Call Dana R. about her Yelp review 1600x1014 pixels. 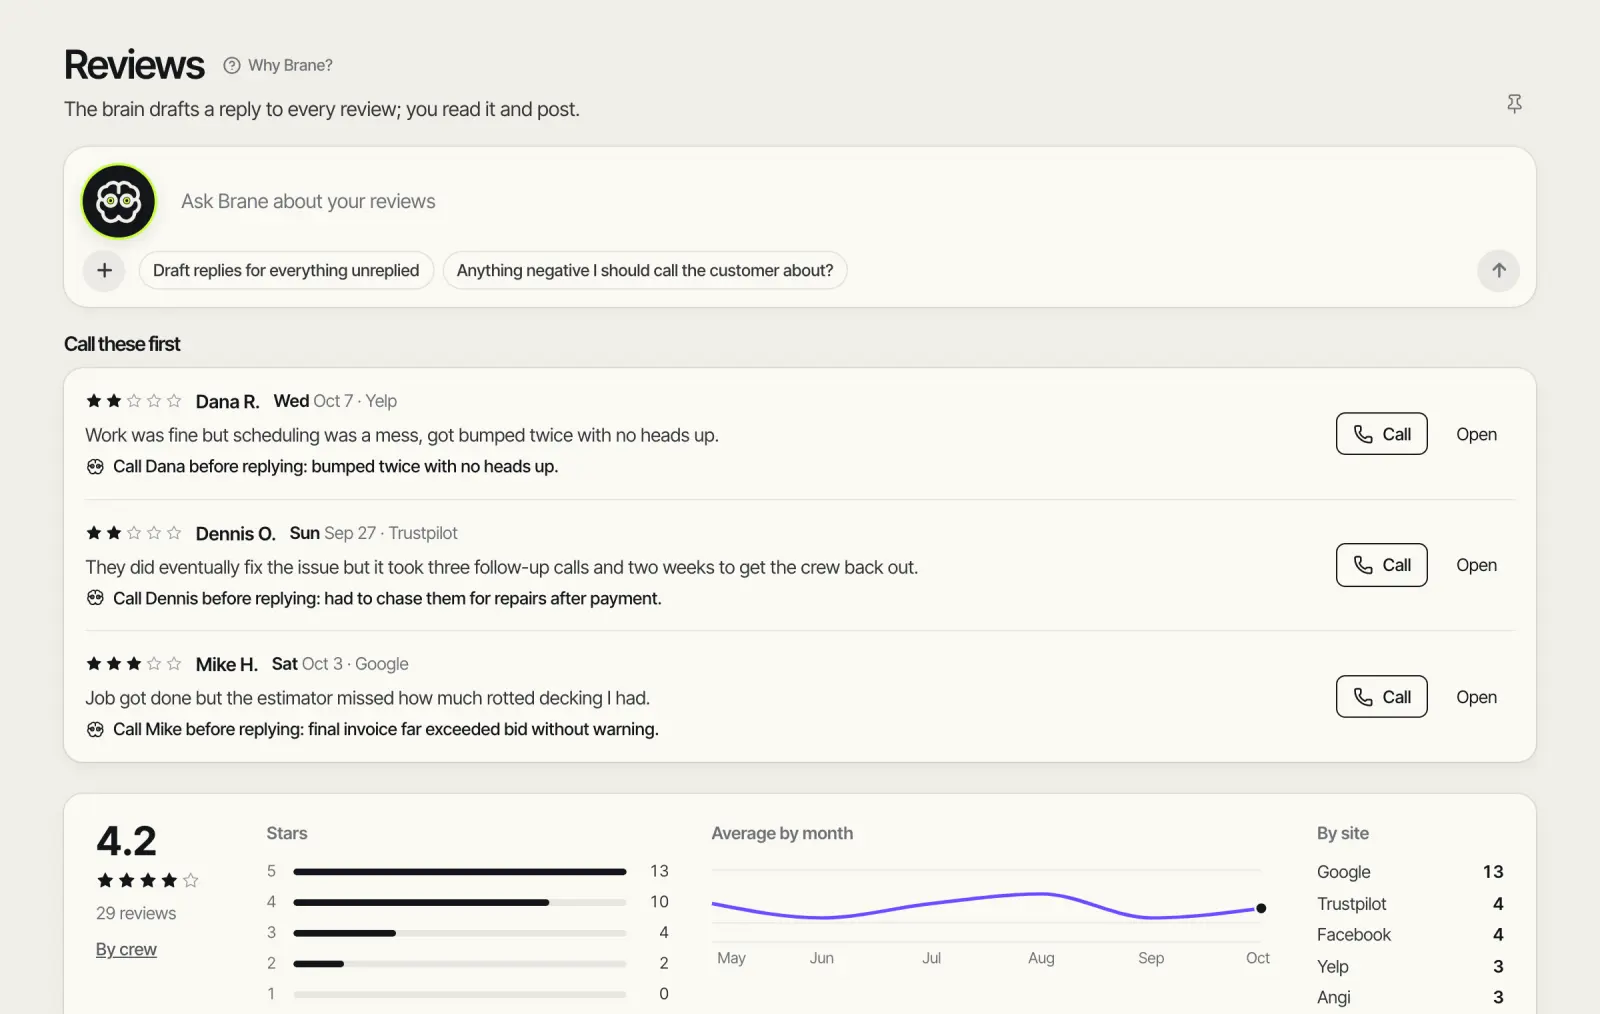coord(1381,434)
